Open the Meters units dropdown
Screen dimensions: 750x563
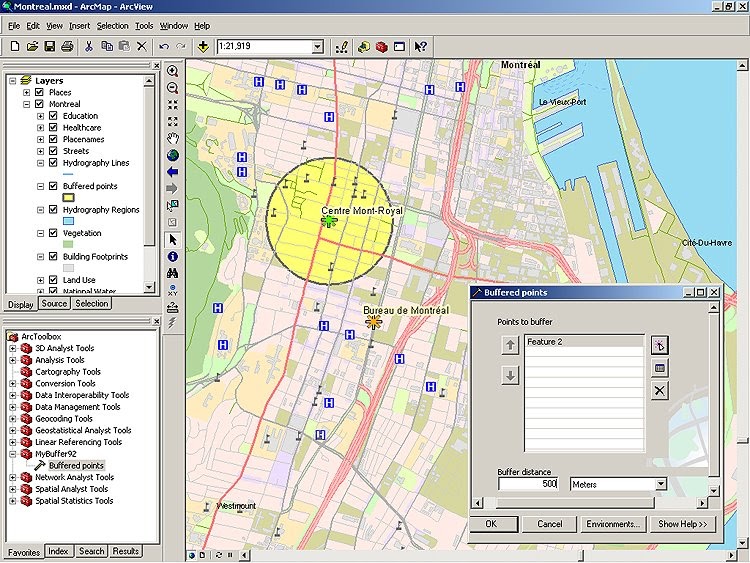click(660, 484)
